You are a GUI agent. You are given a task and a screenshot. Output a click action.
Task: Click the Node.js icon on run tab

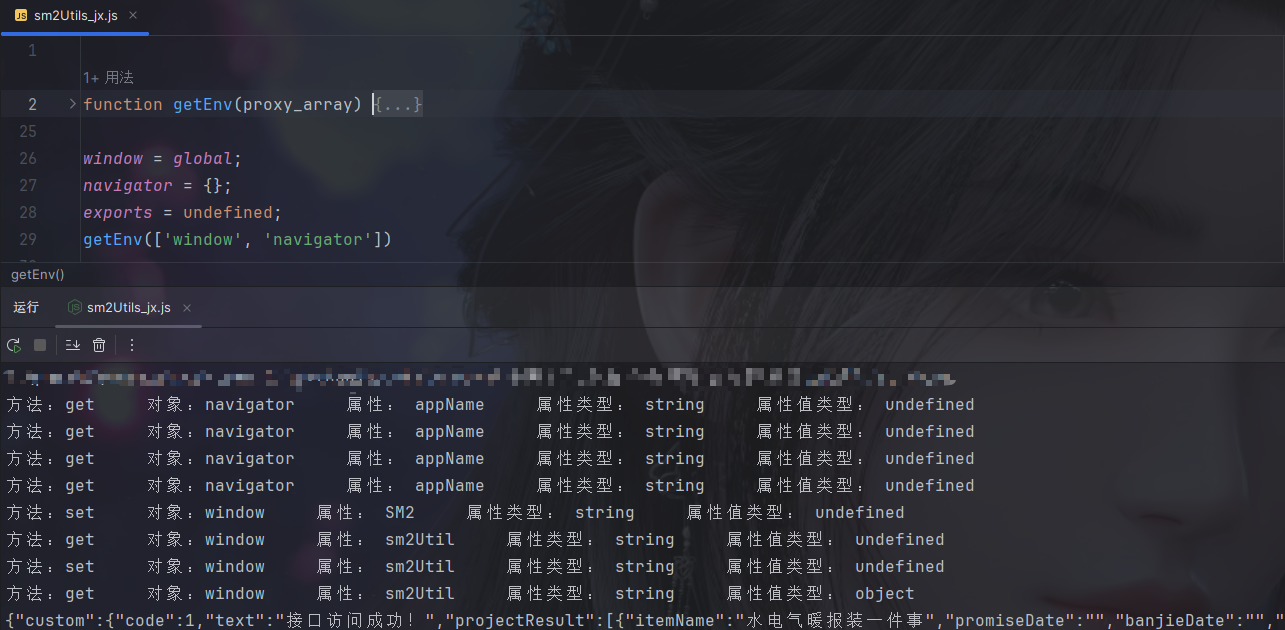75,308
